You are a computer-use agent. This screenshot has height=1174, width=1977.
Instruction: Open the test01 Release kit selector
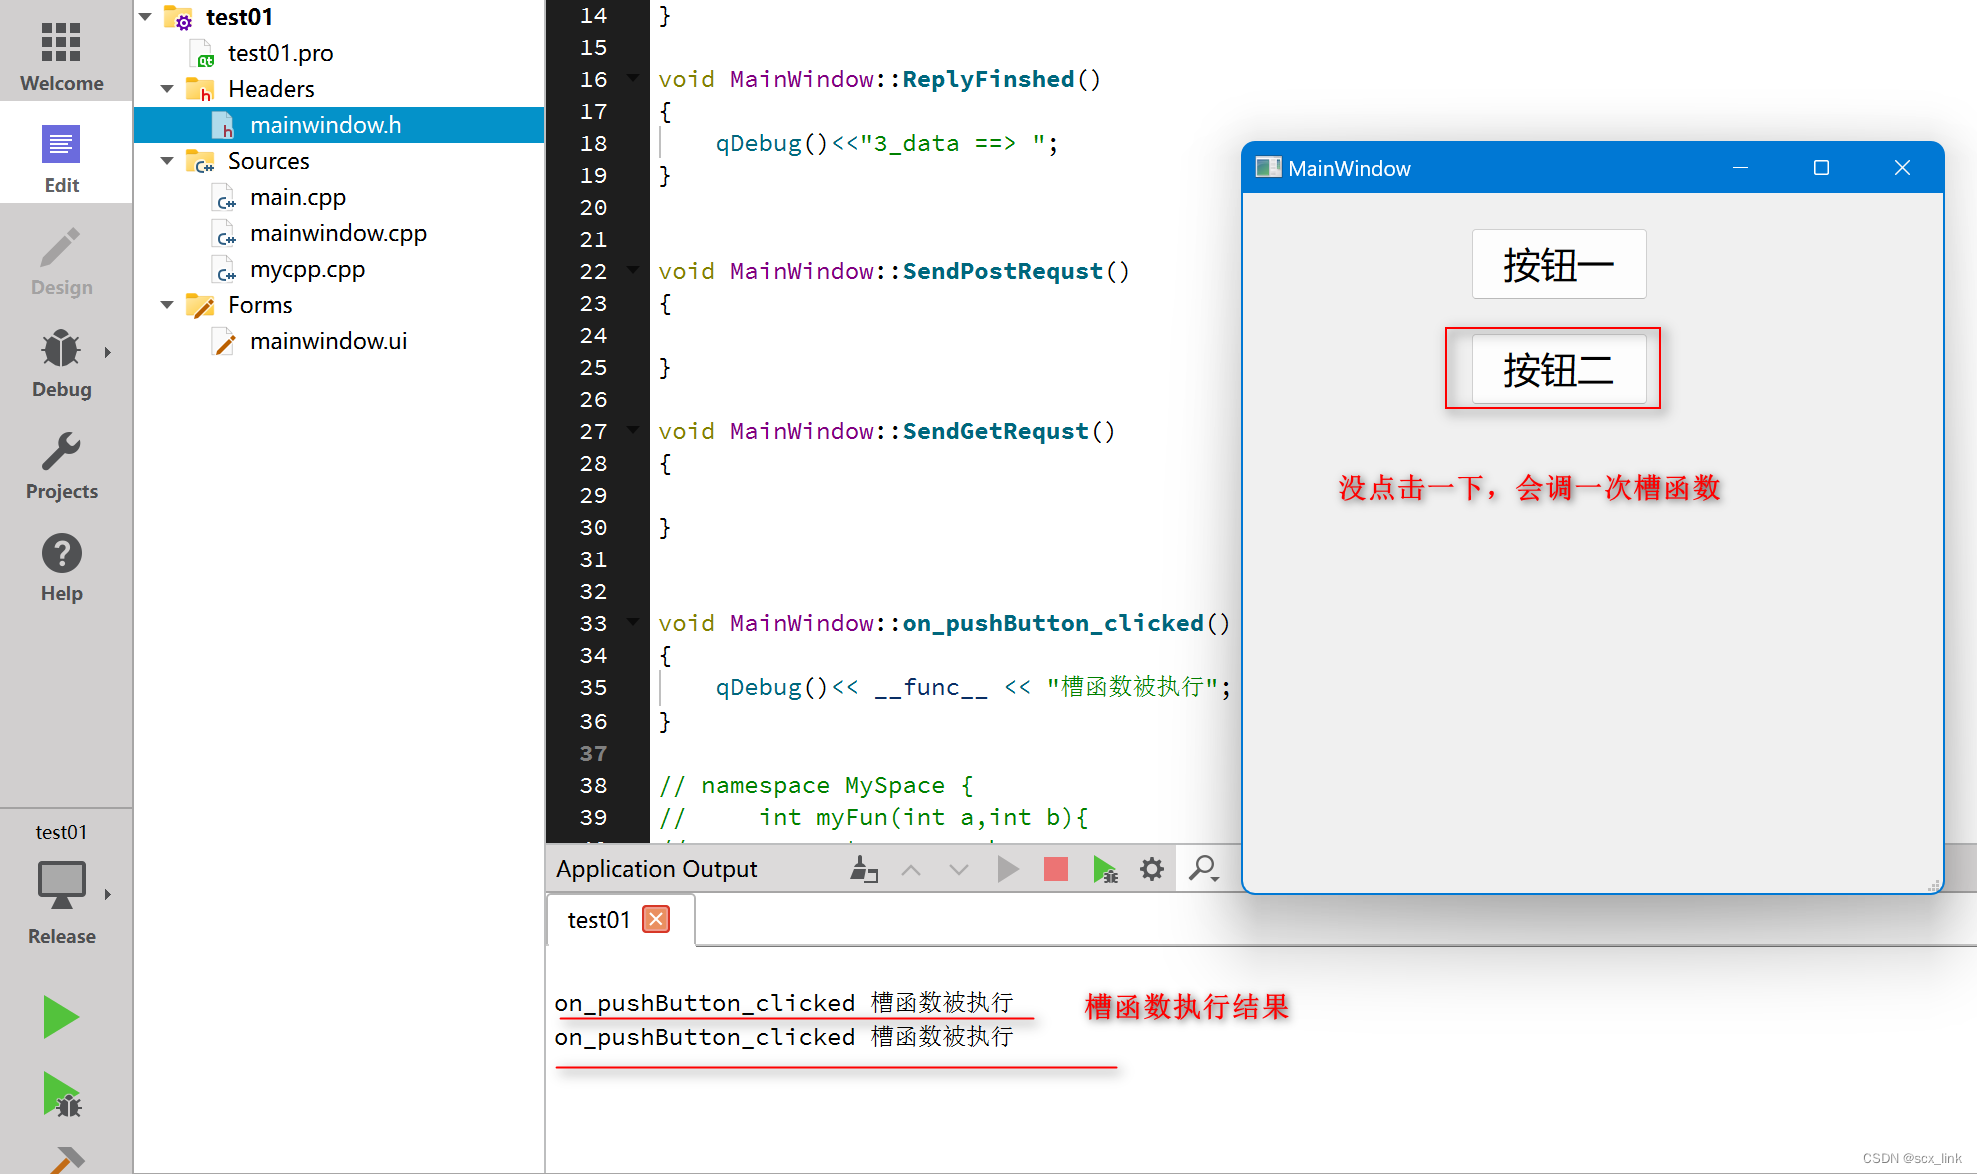pyautogui.click(x=62, y=885)
